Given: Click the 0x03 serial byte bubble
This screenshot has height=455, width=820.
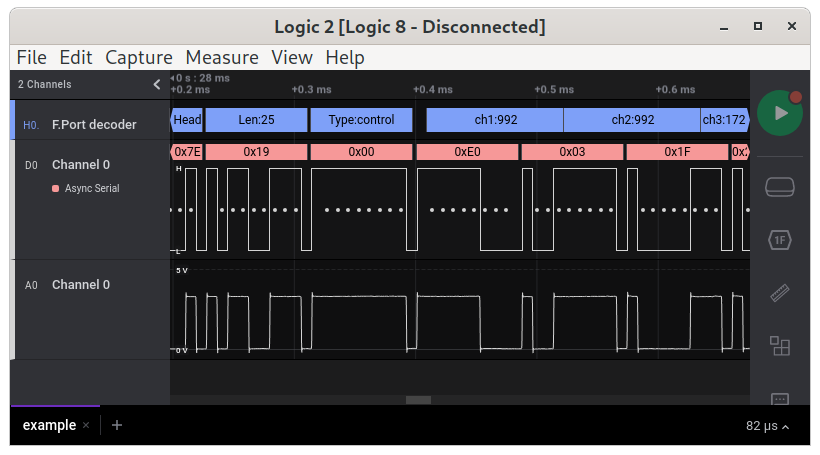Looking at the screenshot, I should (x=572, y=152).
